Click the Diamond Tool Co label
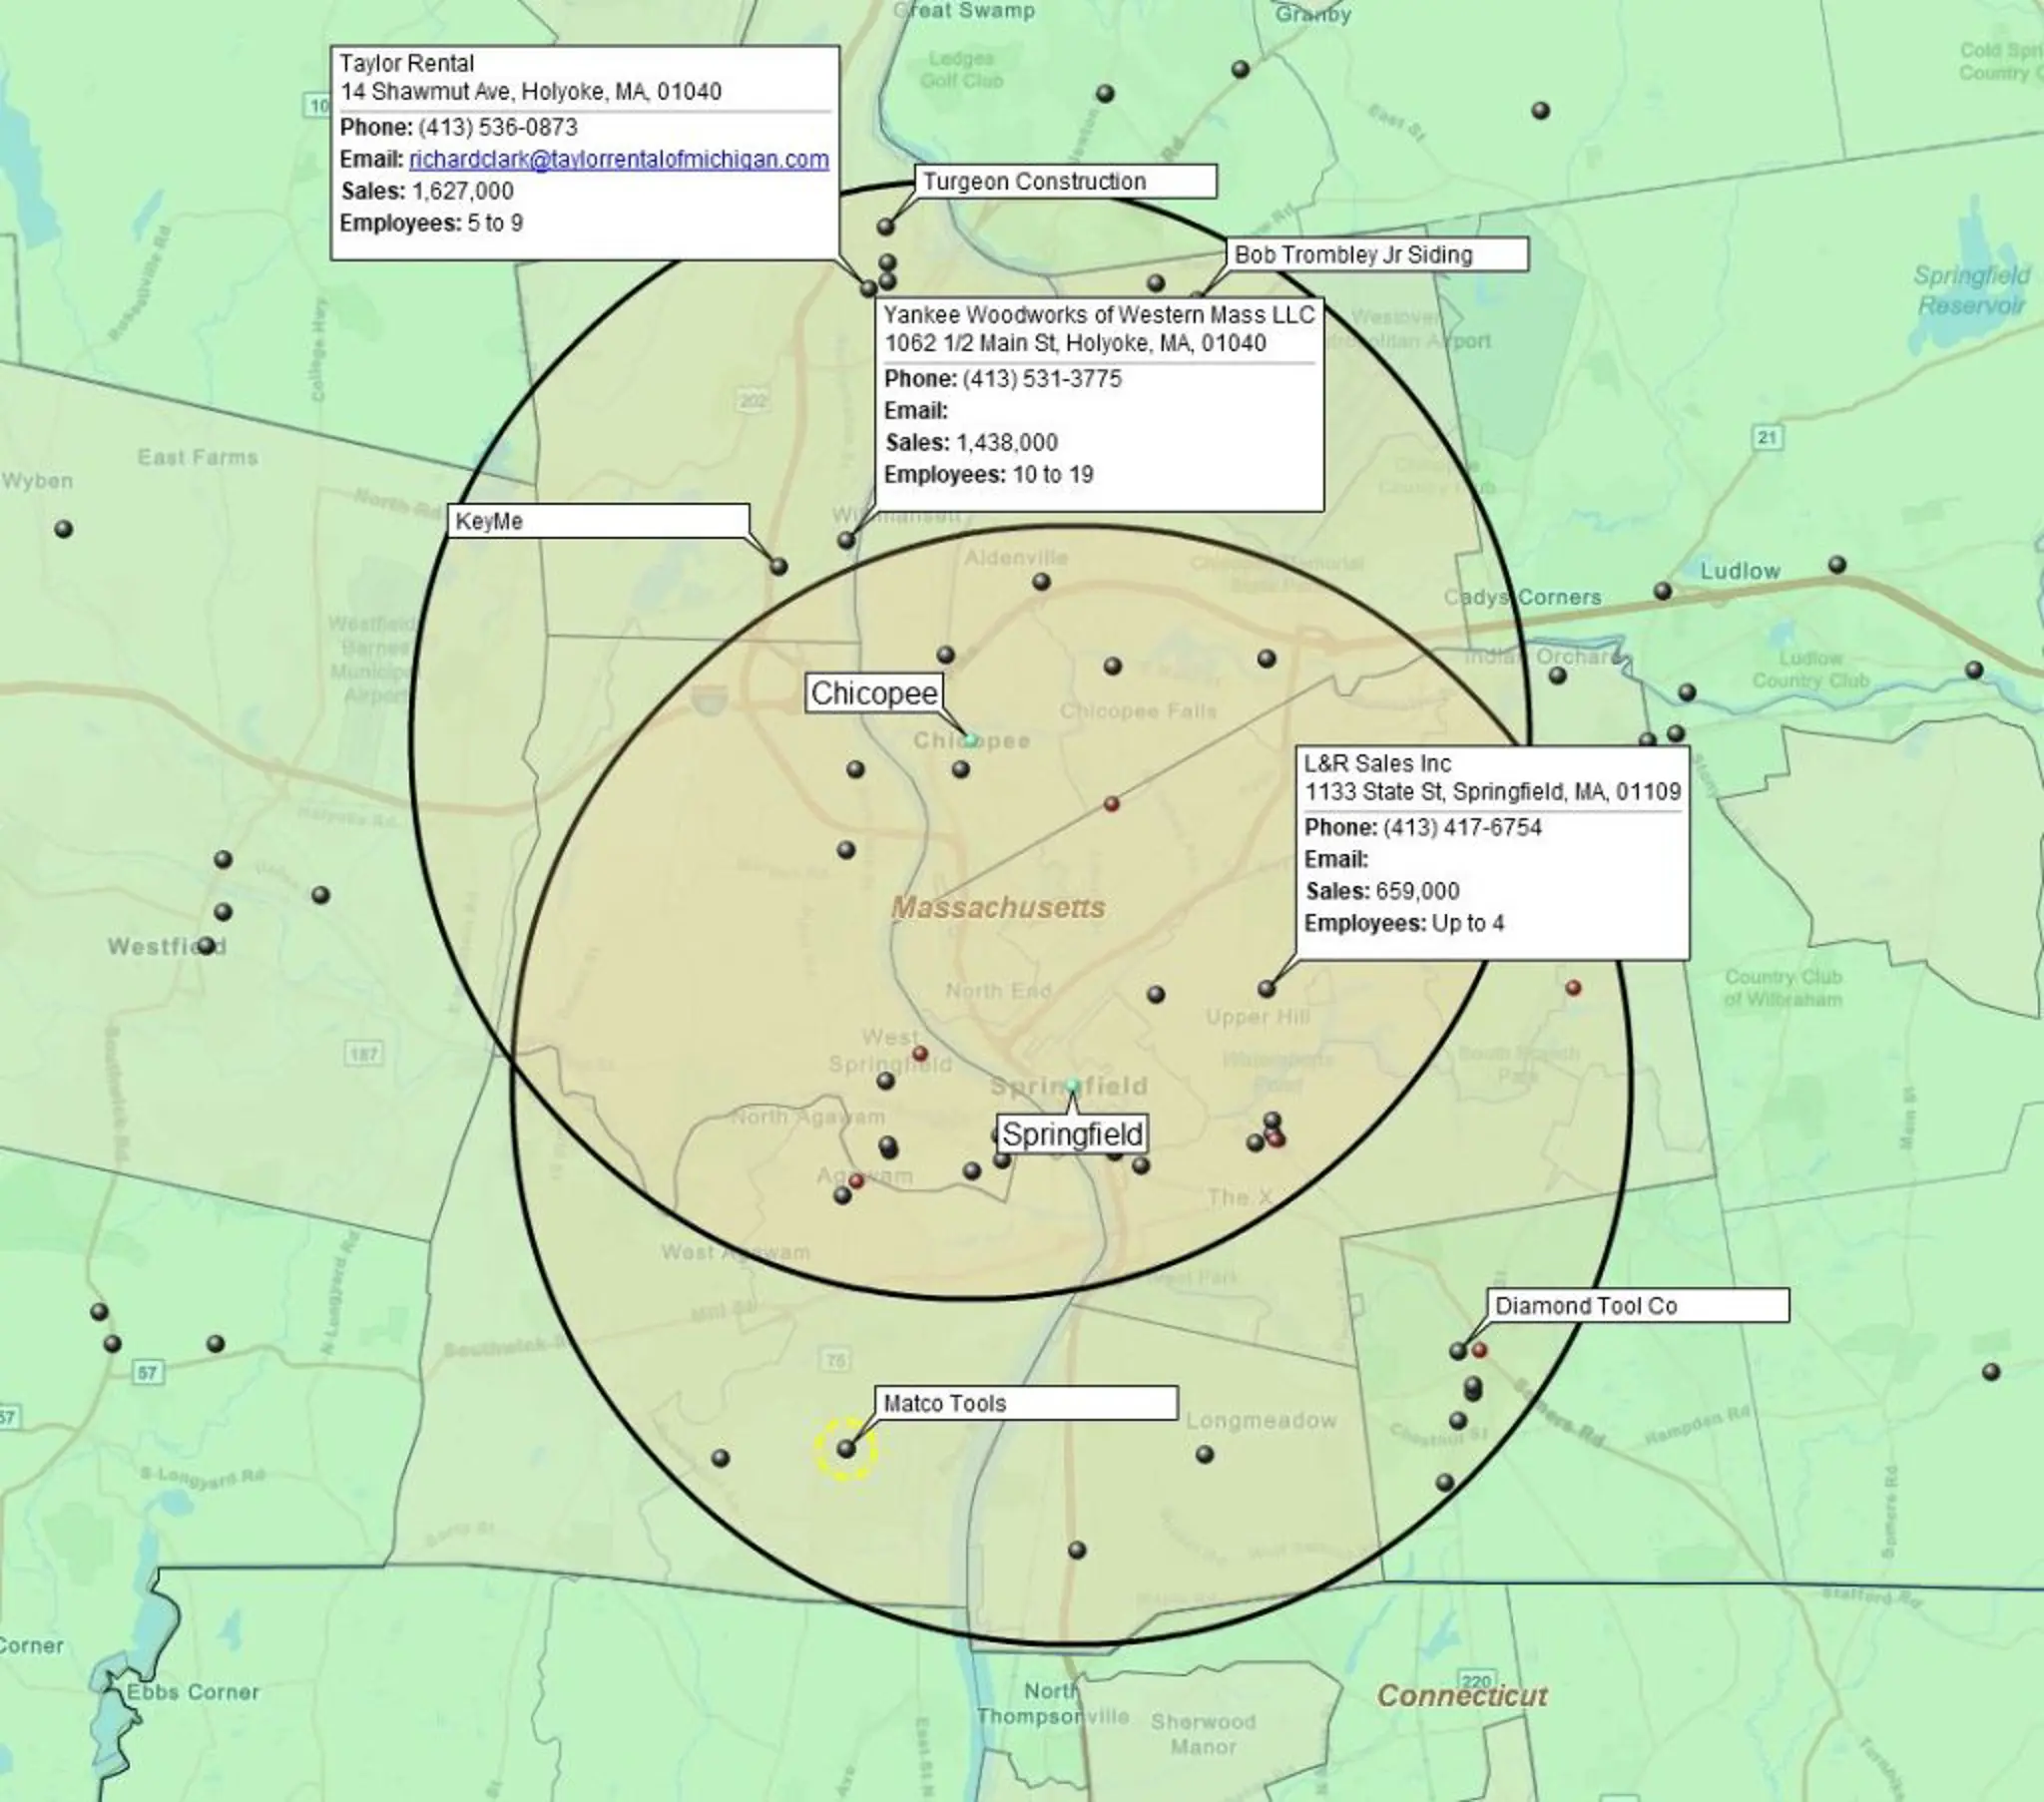 pos(1638,1306)
